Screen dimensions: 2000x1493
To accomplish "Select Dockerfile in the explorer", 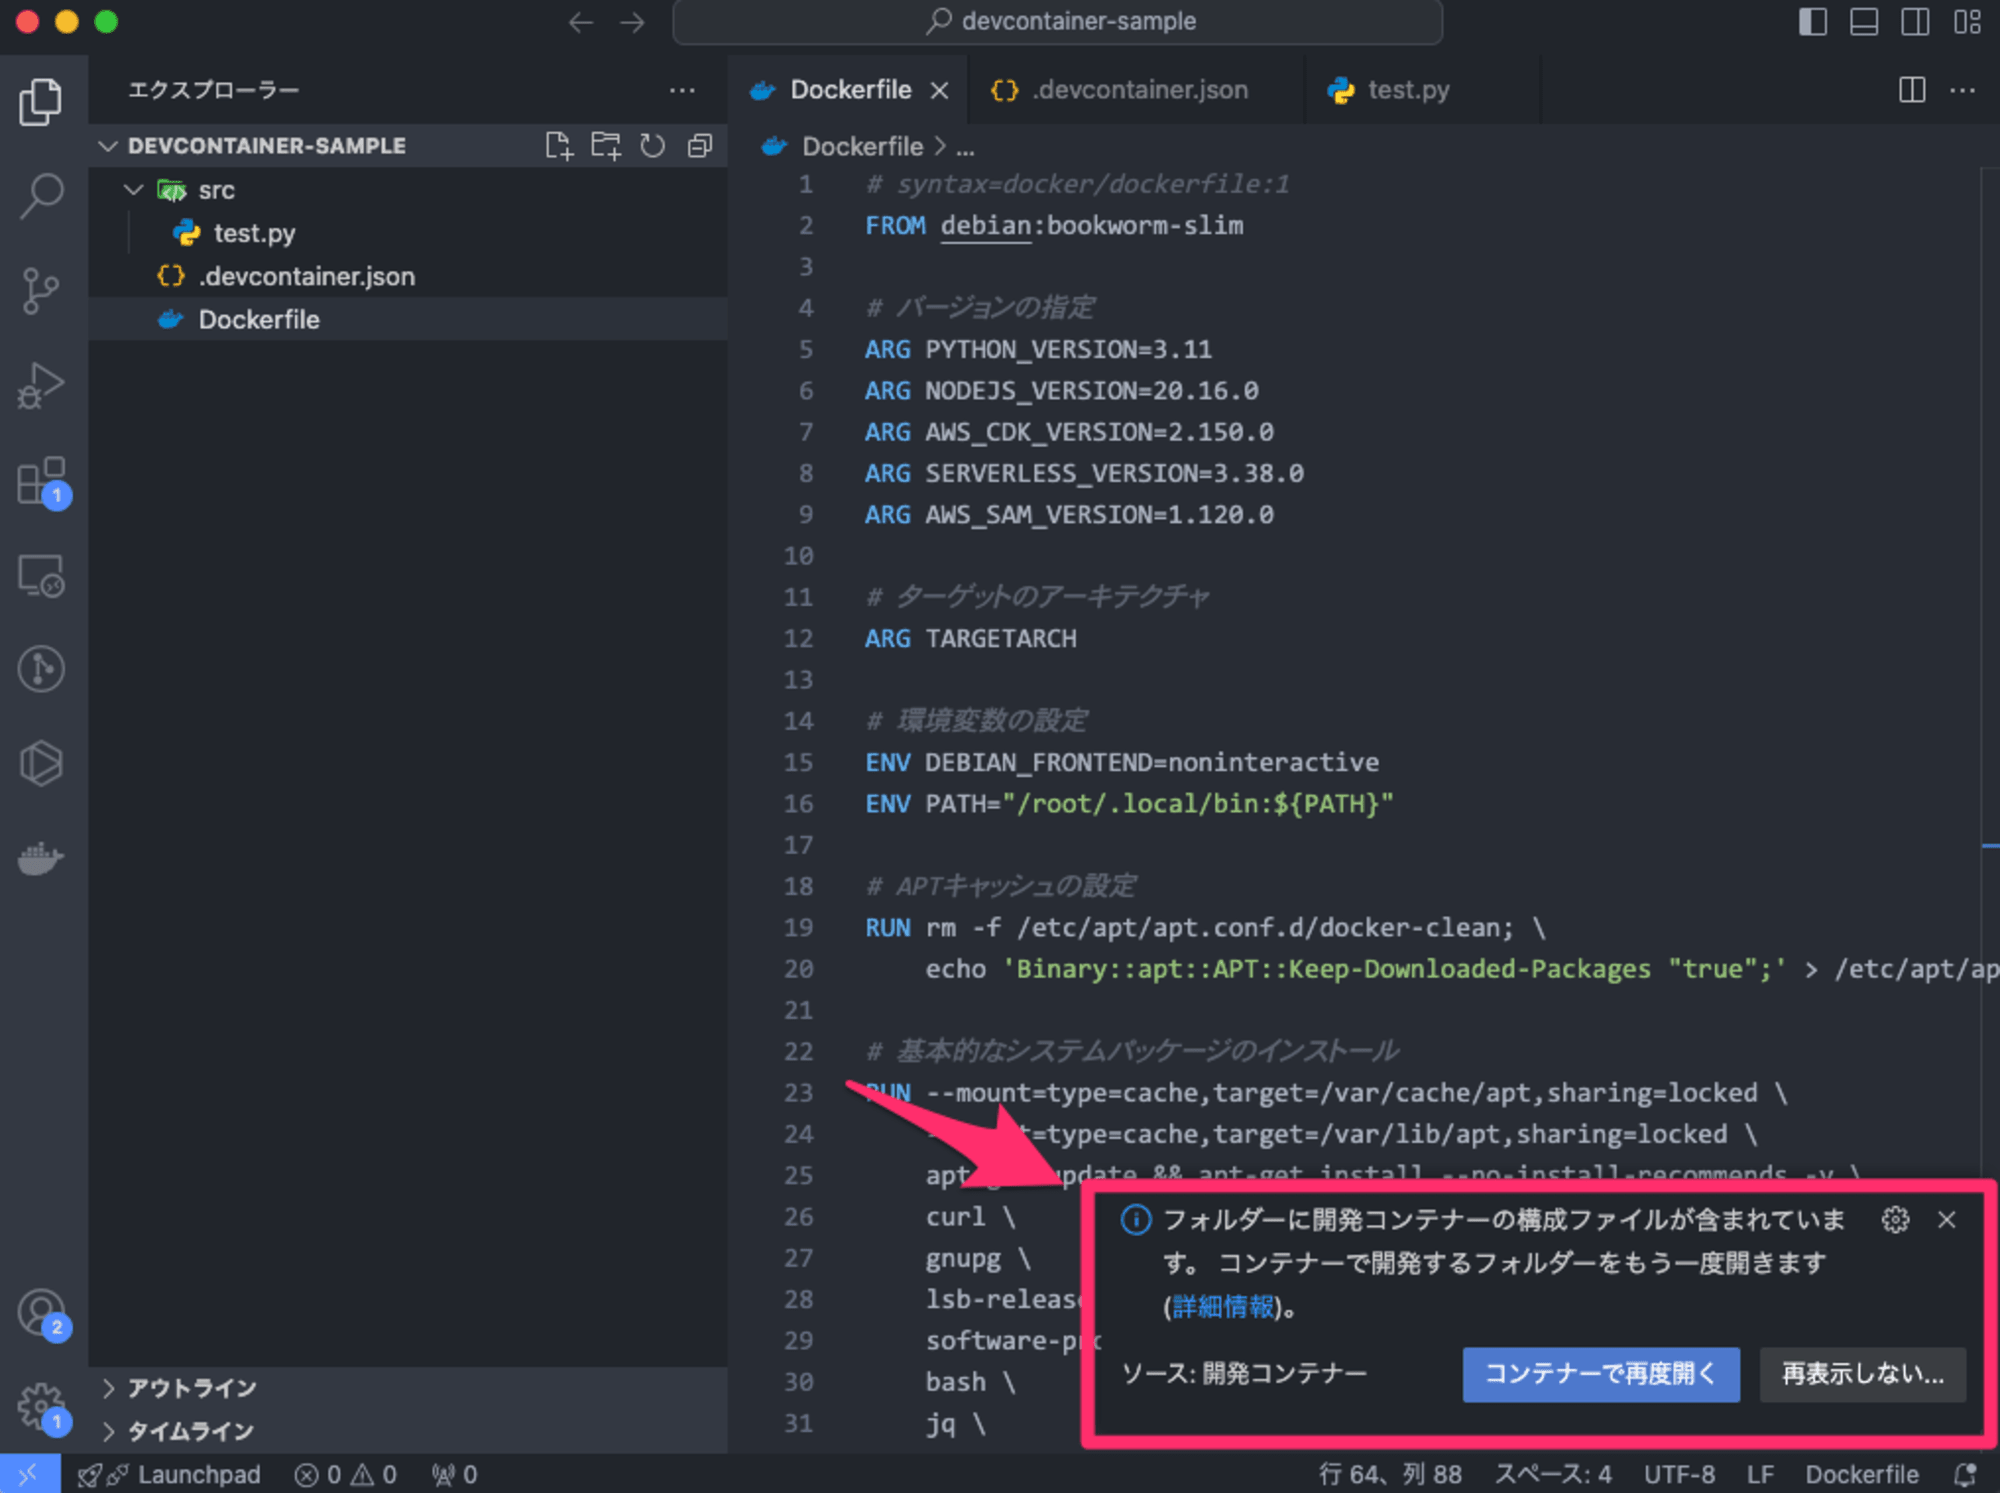I will click(408, 319).
